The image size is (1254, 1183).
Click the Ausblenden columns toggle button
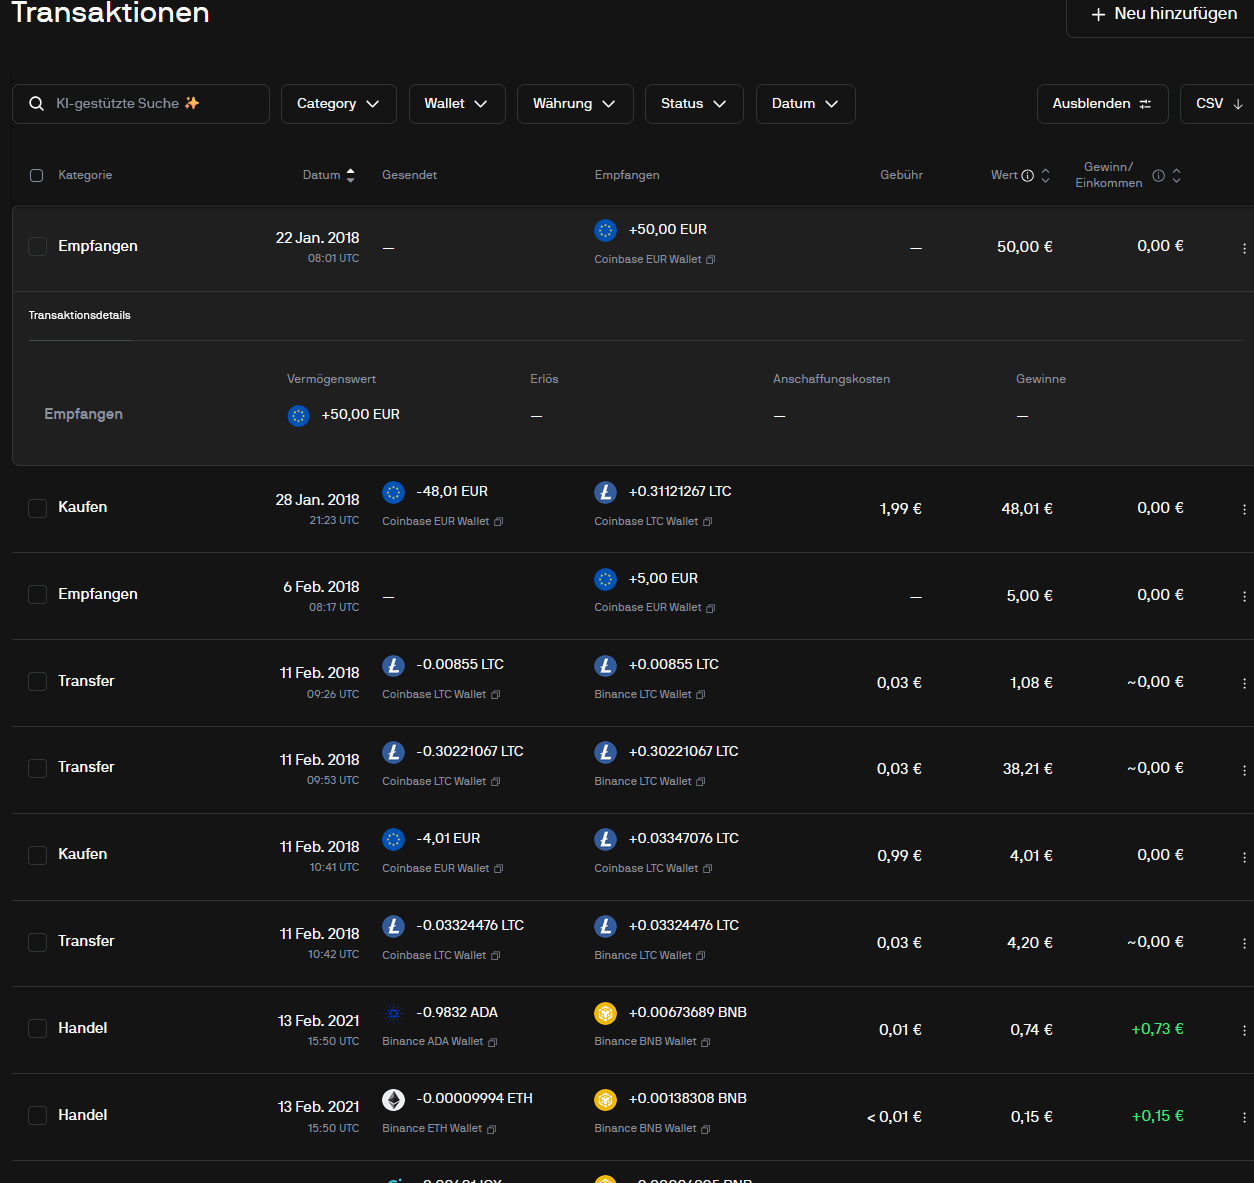tap(1102, 104)
